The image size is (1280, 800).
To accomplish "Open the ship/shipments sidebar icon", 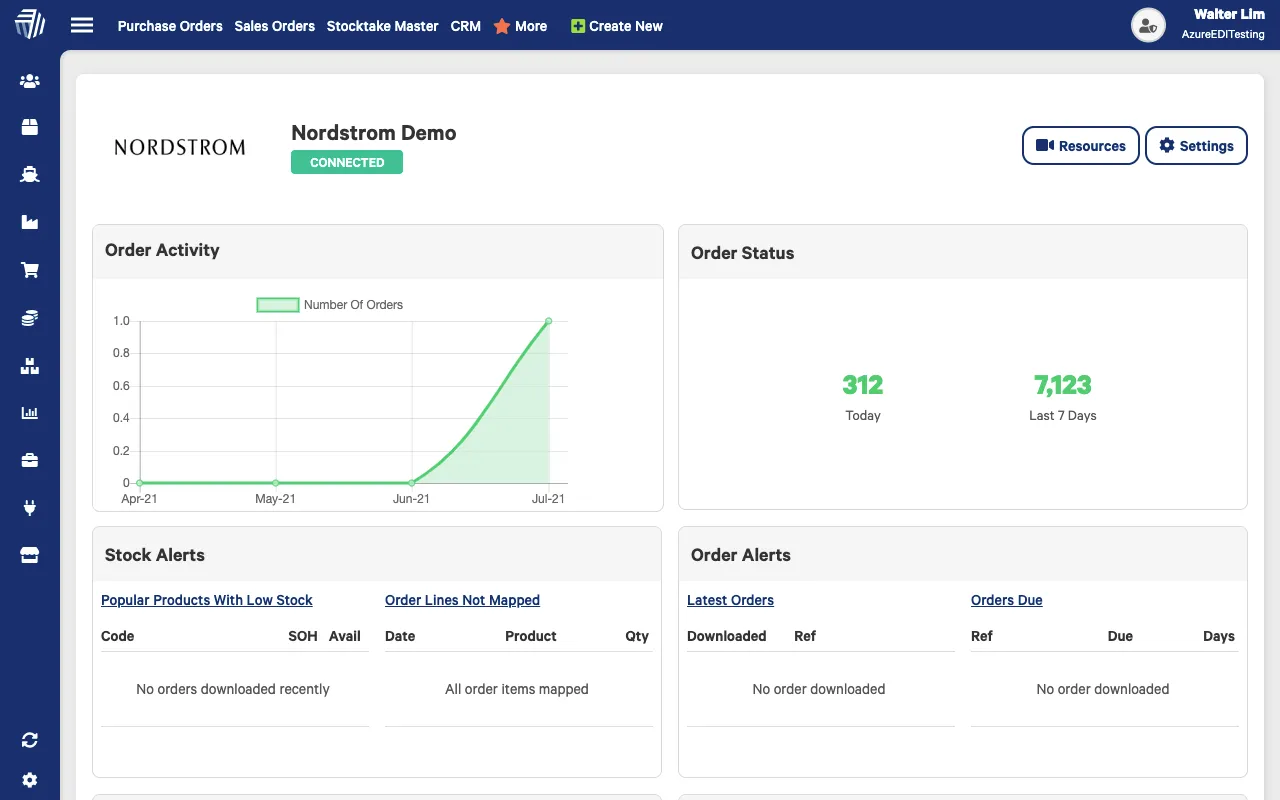I will point(30,174).
